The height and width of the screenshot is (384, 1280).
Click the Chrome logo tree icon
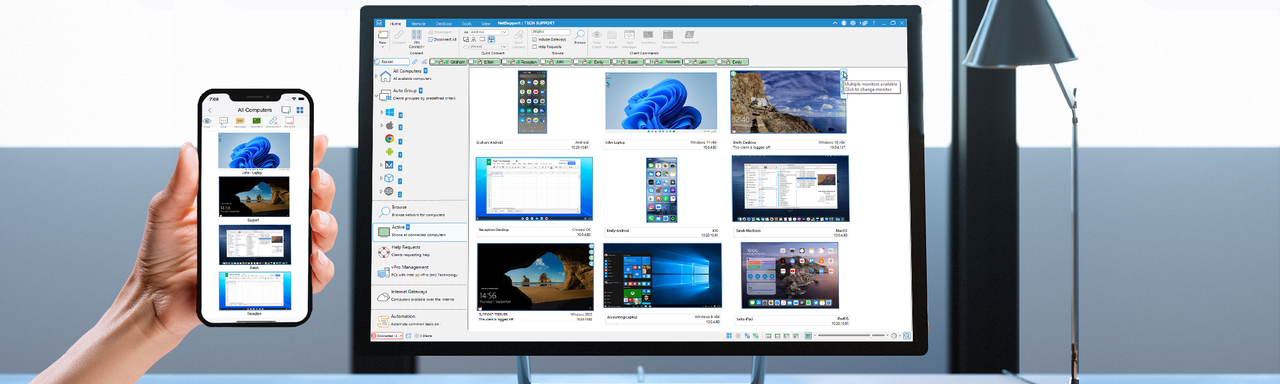pyautogui.click(x=390, y=138)
